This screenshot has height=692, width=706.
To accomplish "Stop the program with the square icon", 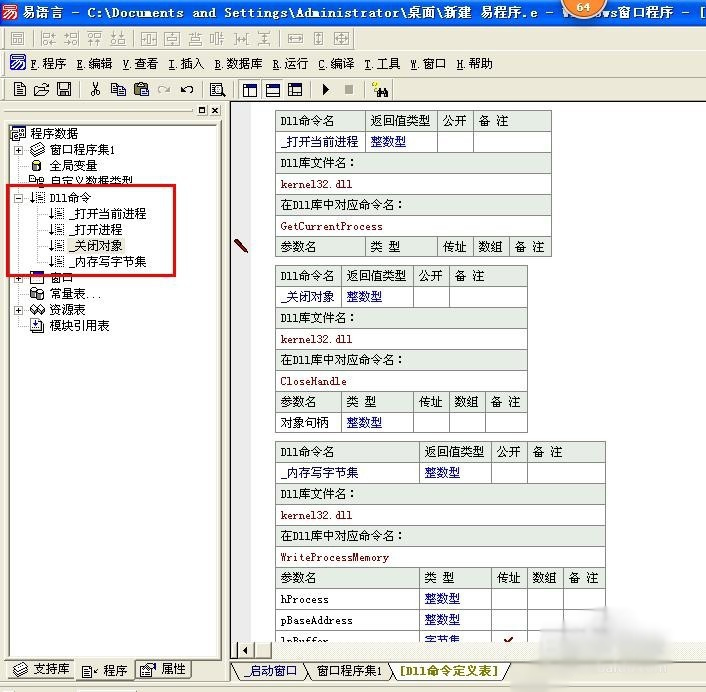I will pos(348,90).
